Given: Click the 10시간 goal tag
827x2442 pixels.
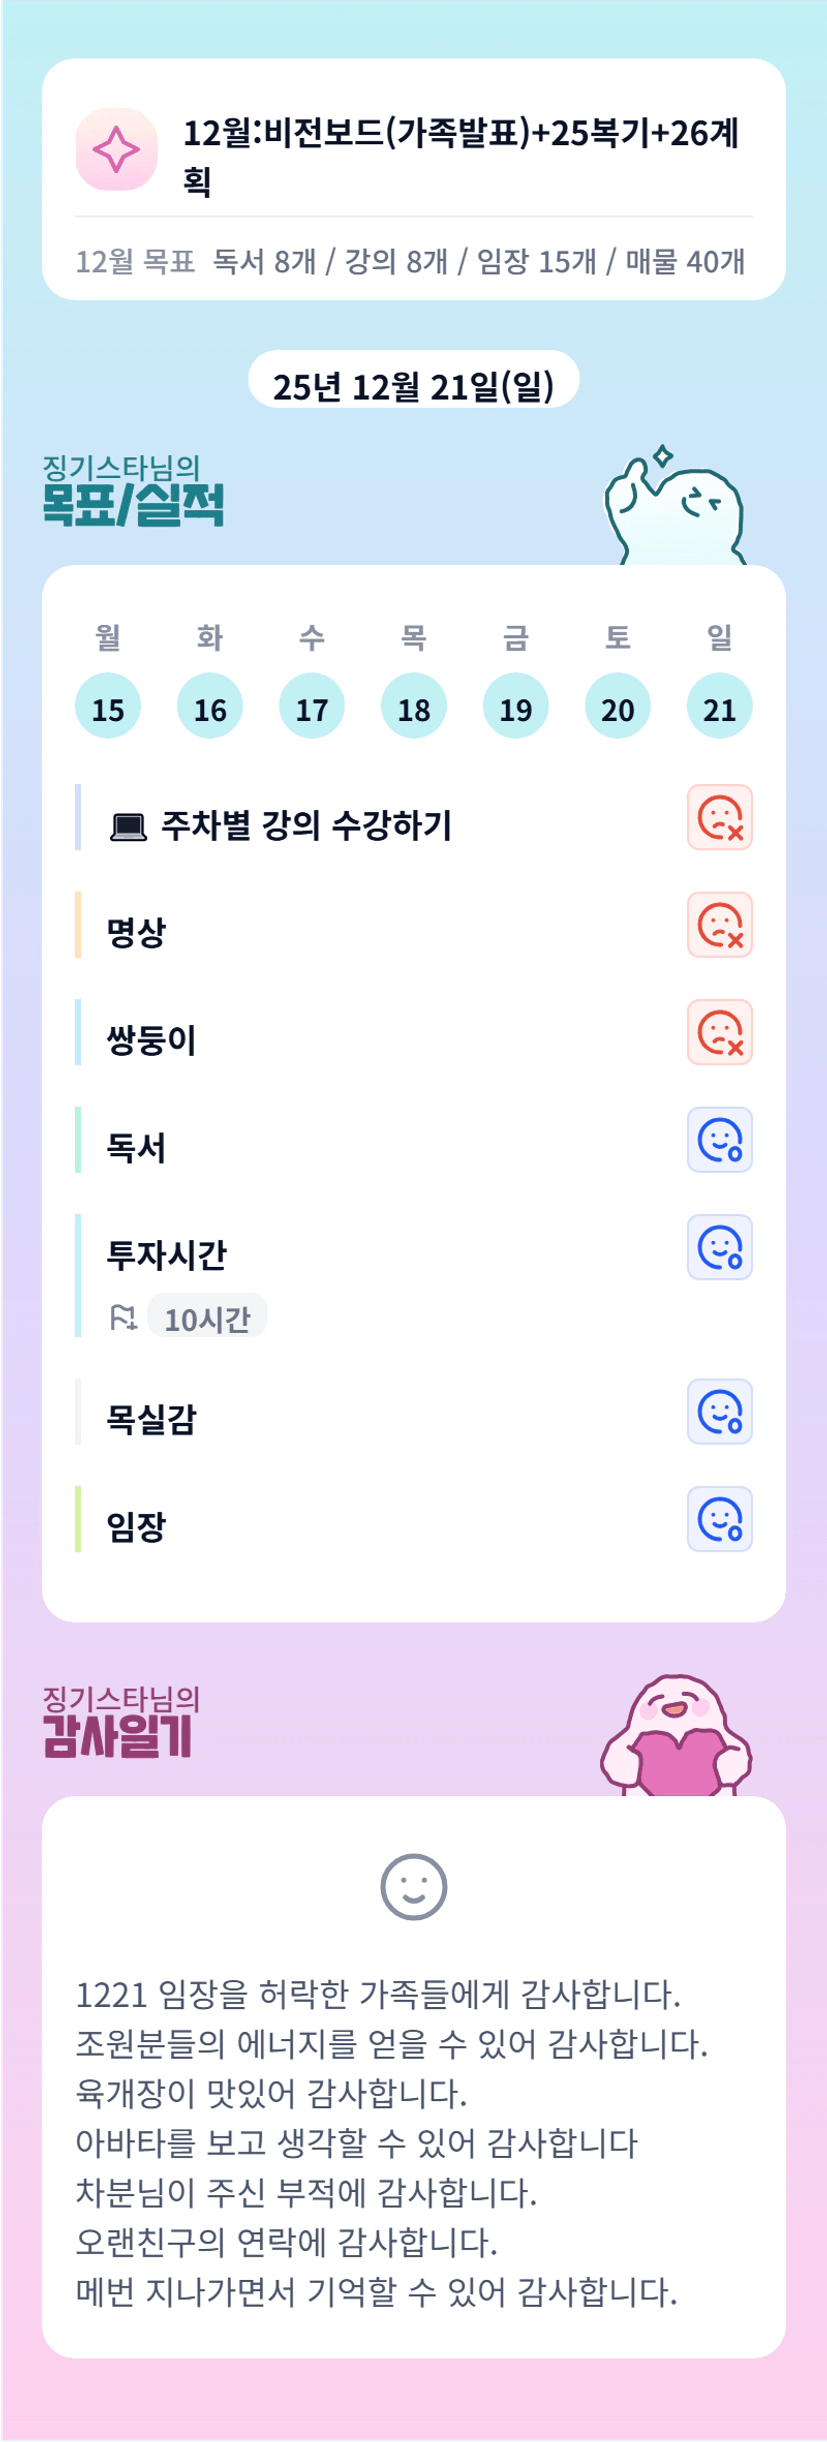Looking at the screenshot, I should pos(207,1318).
